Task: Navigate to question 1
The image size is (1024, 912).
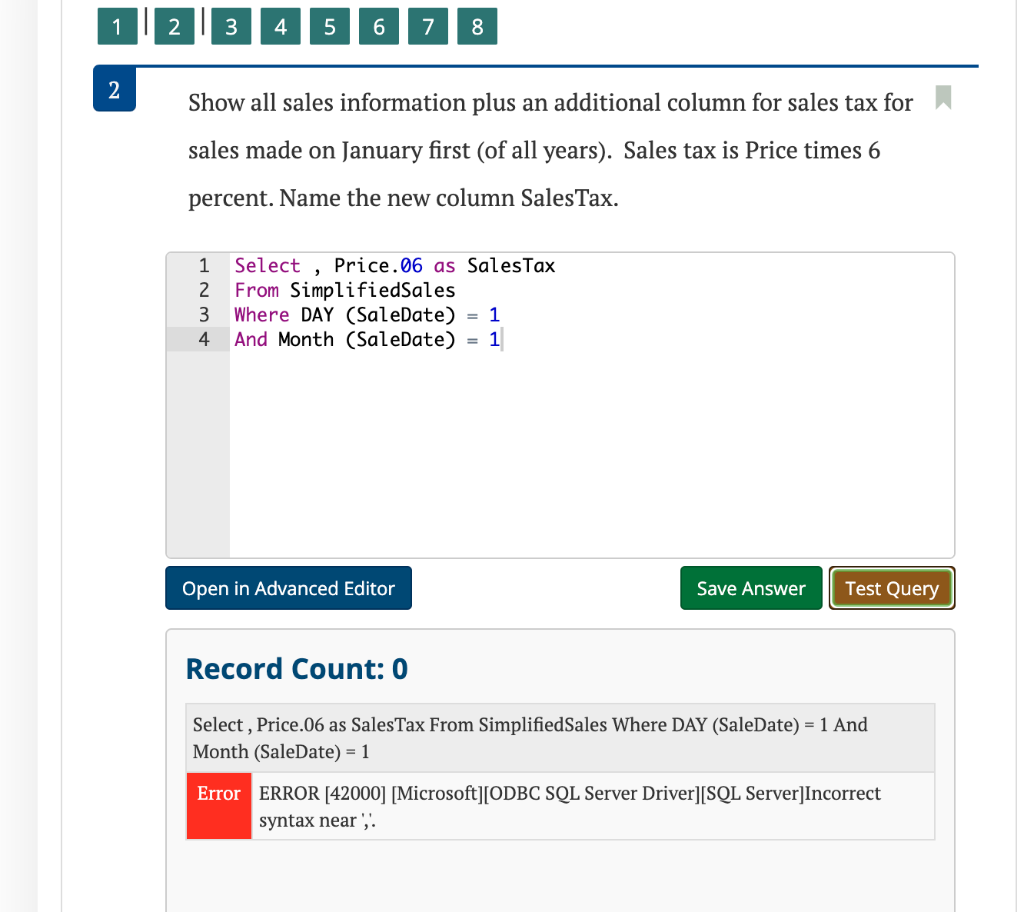Action: click(117, 27)
